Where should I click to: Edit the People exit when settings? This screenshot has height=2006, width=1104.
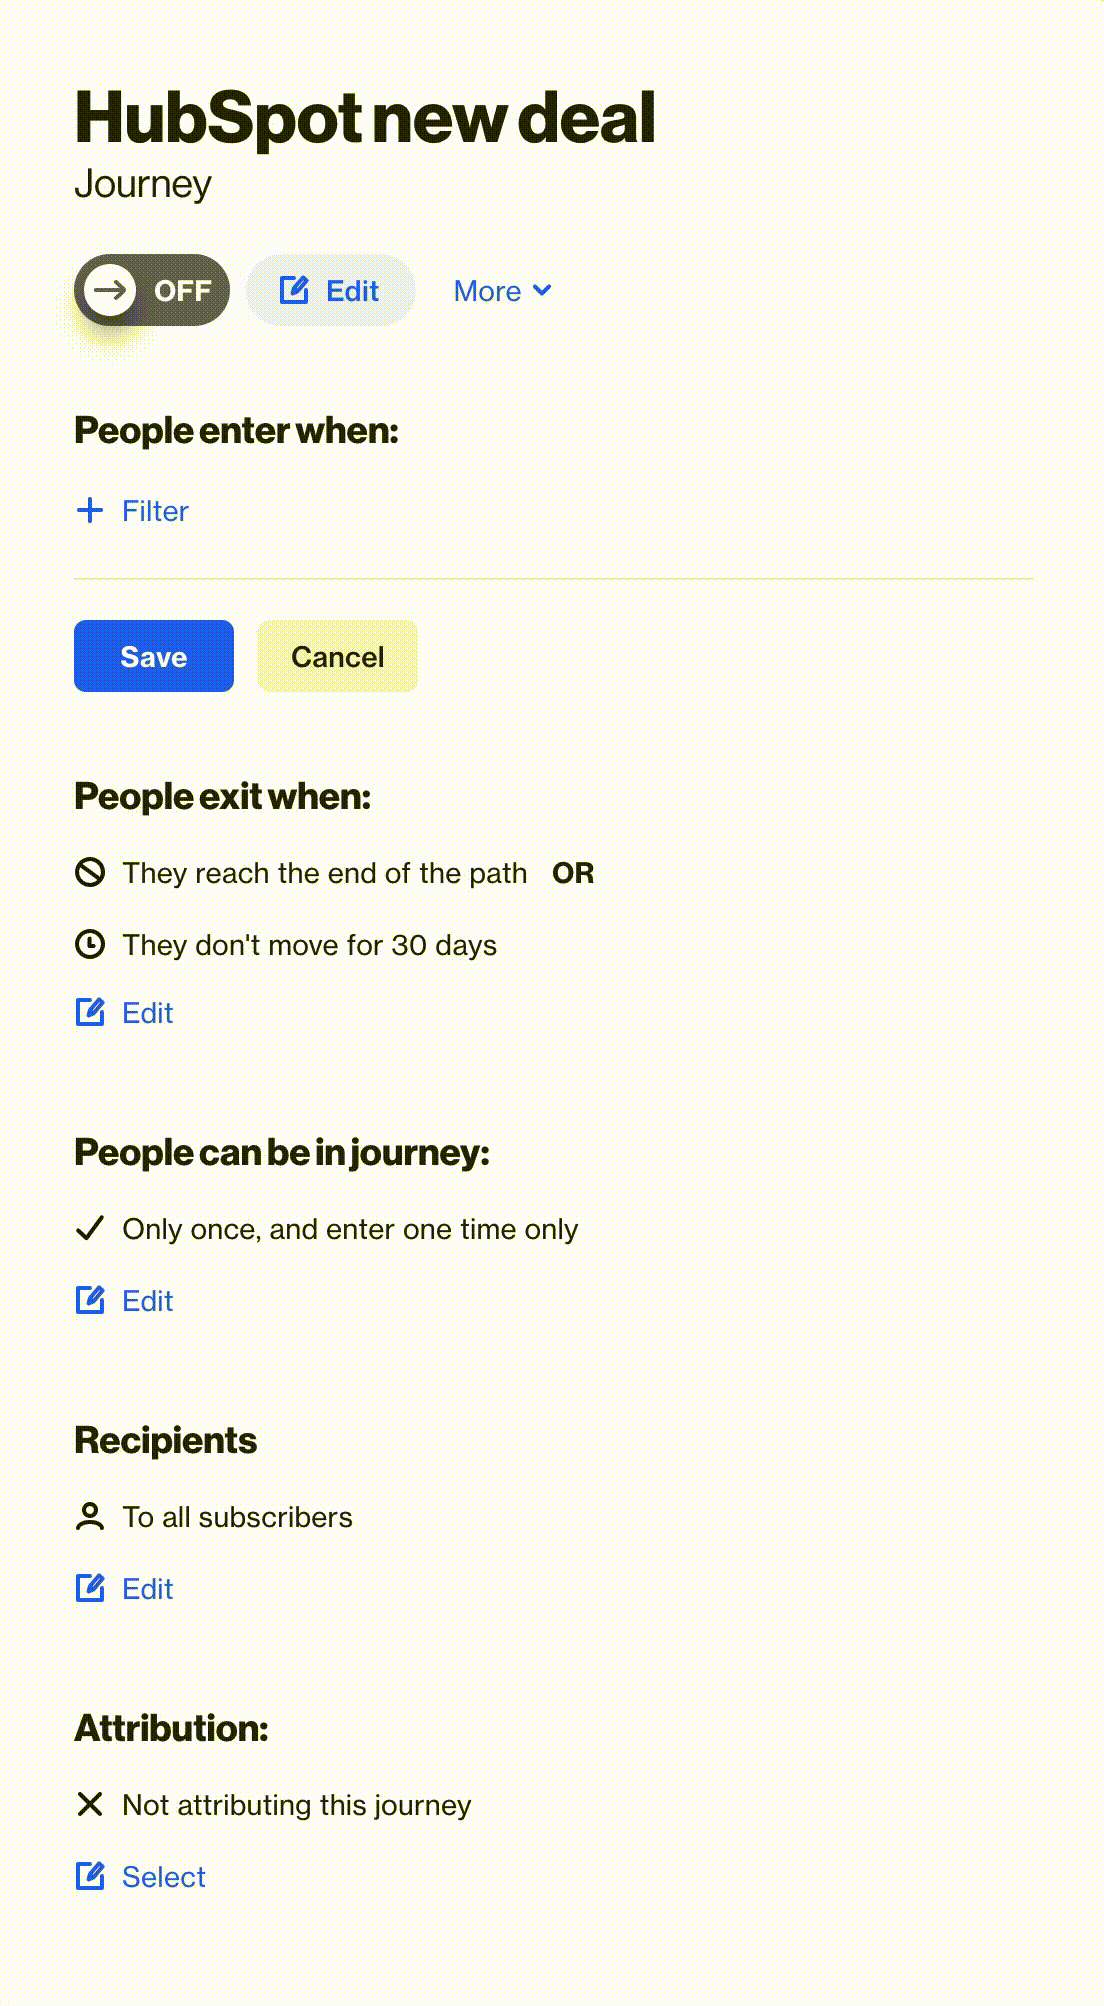(x=125, y=1013)
